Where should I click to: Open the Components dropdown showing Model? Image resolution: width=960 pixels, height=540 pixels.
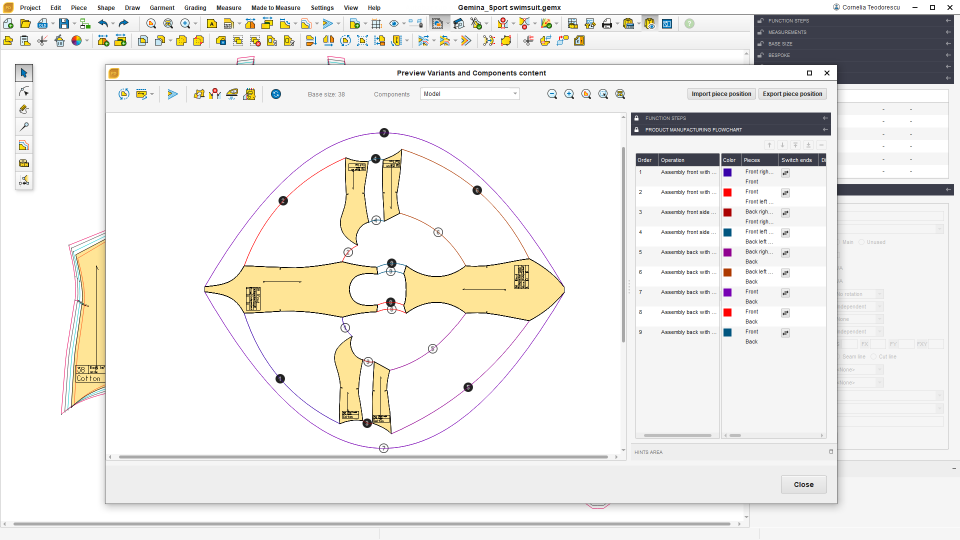(469, 94)
